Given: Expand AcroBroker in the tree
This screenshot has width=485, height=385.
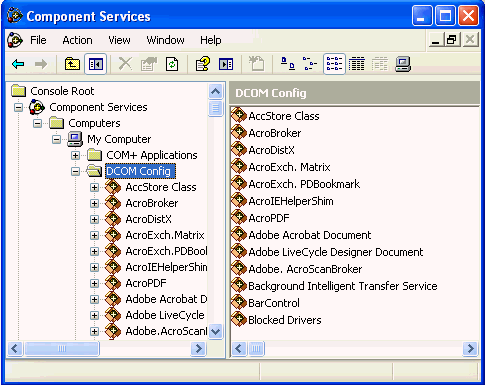Looking at the screenshot, I should [x=95, y=203].
